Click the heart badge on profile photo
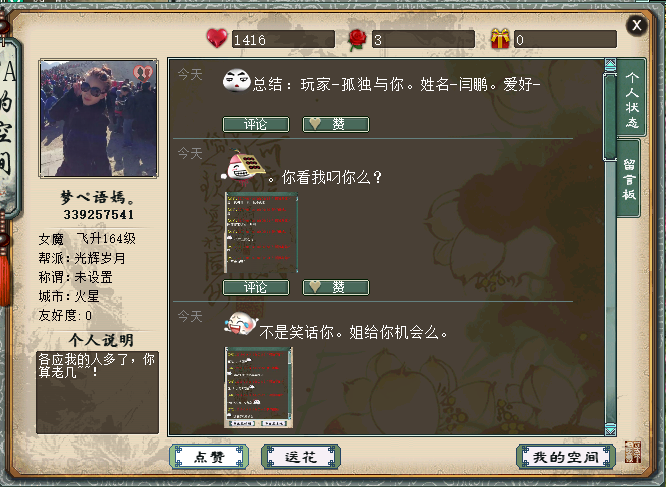 pyautogui.click(x=143, y=73)
